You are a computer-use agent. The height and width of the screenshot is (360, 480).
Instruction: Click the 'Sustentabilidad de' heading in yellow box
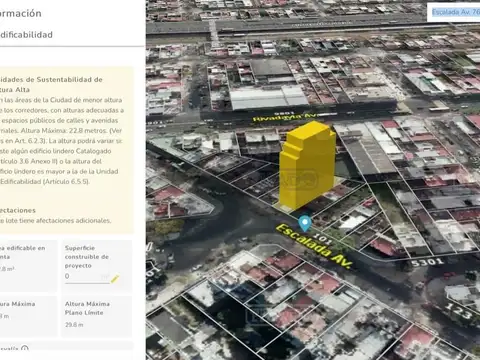pyautogui.click(x=69, y=80)
